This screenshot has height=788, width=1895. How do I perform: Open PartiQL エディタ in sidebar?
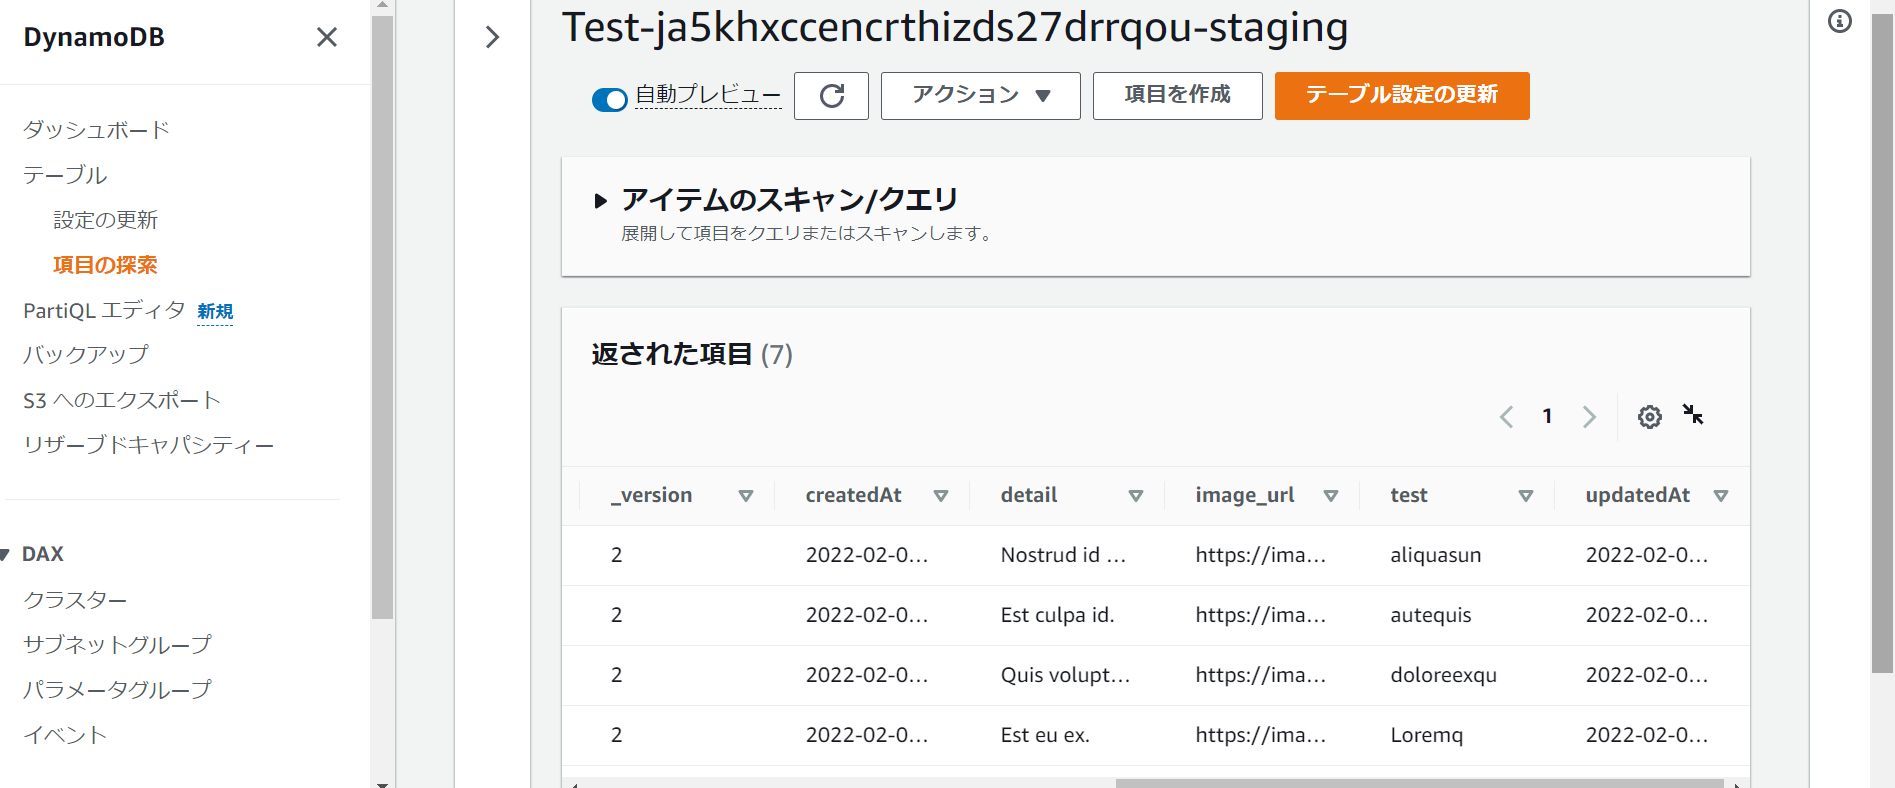click(104, 311)
